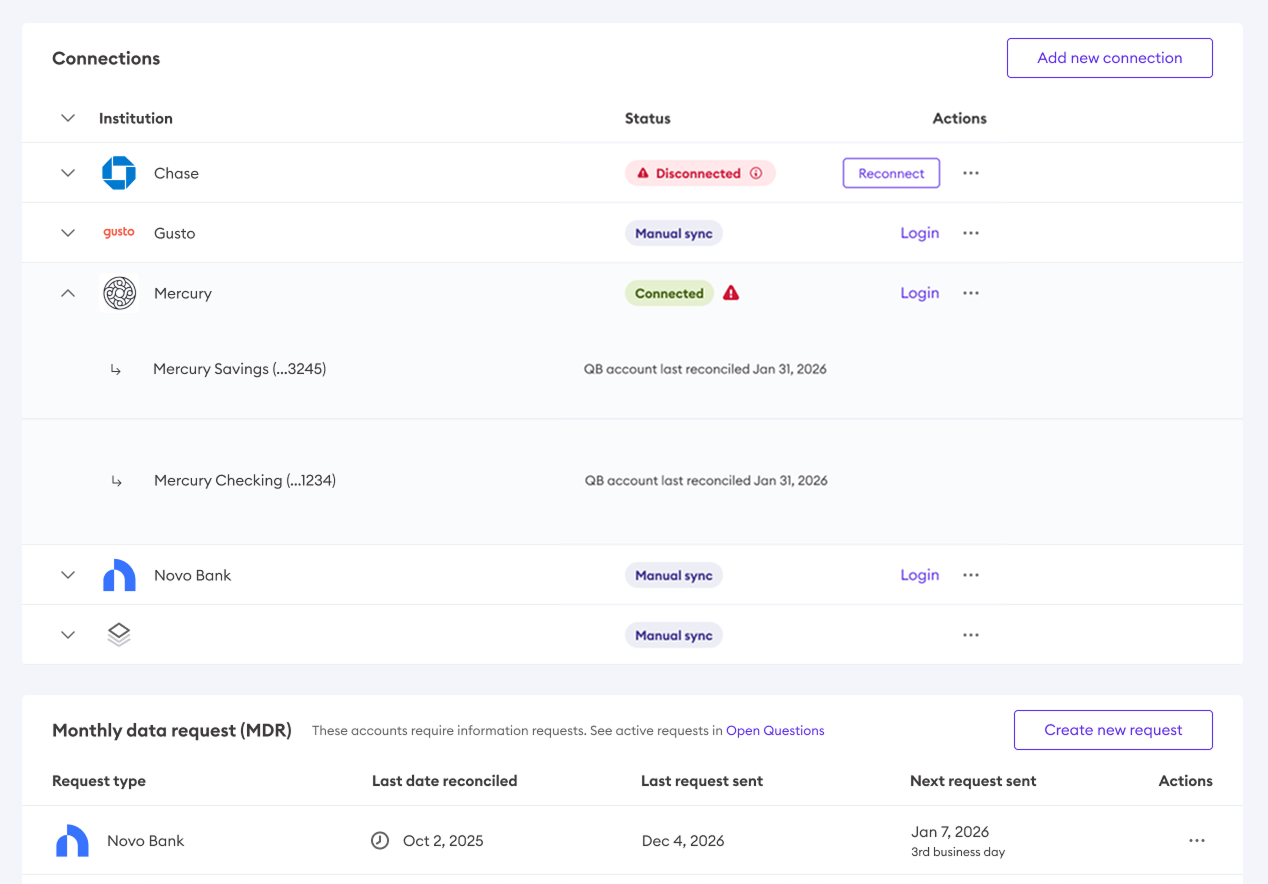1268x884 pixels.
Task: Click the Create new request button
Action: pyautogui.click(x=1113, y=730)
